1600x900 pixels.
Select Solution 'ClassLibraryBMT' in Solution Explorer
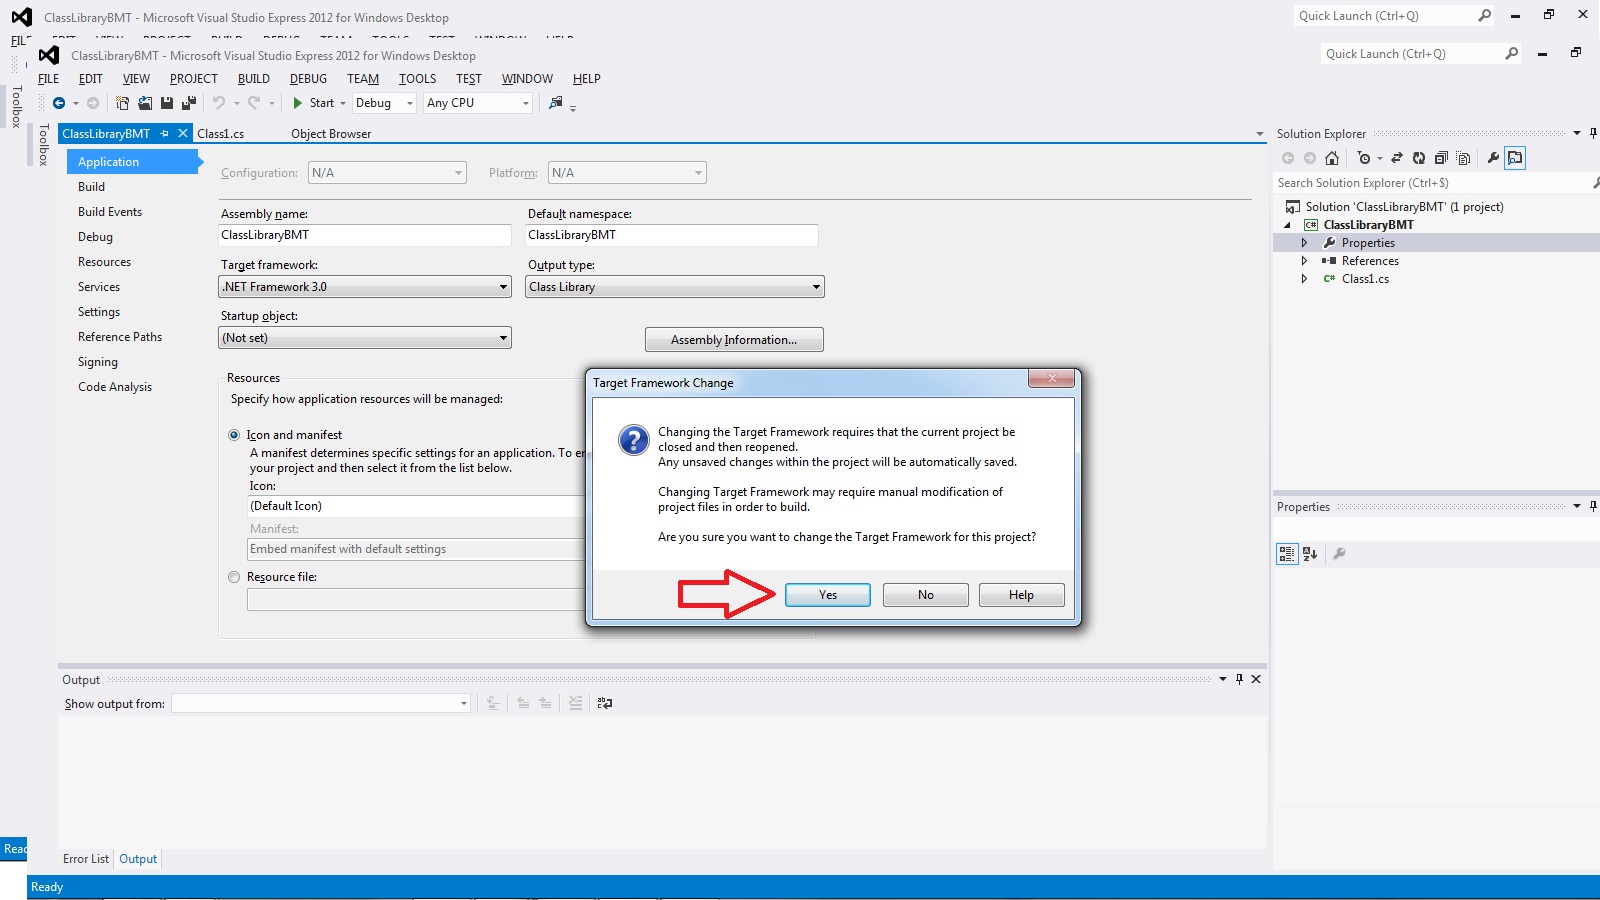coord(1404,207)
